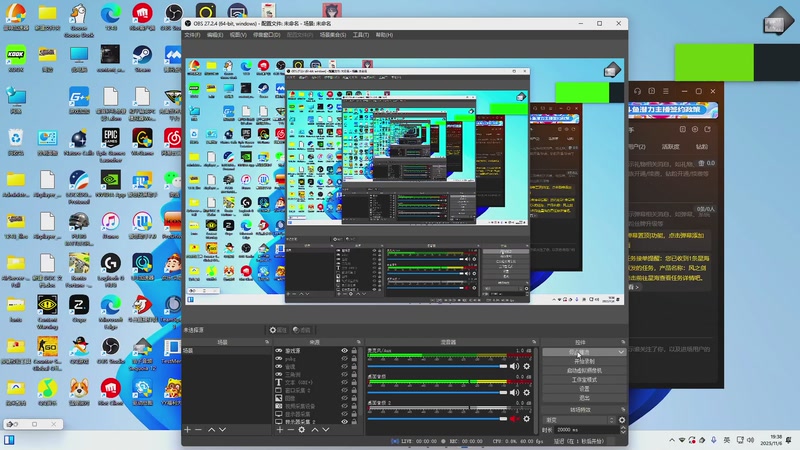Pop out the 转场特效 dock panel
This screenshot has width=800, height=450.
623,410
